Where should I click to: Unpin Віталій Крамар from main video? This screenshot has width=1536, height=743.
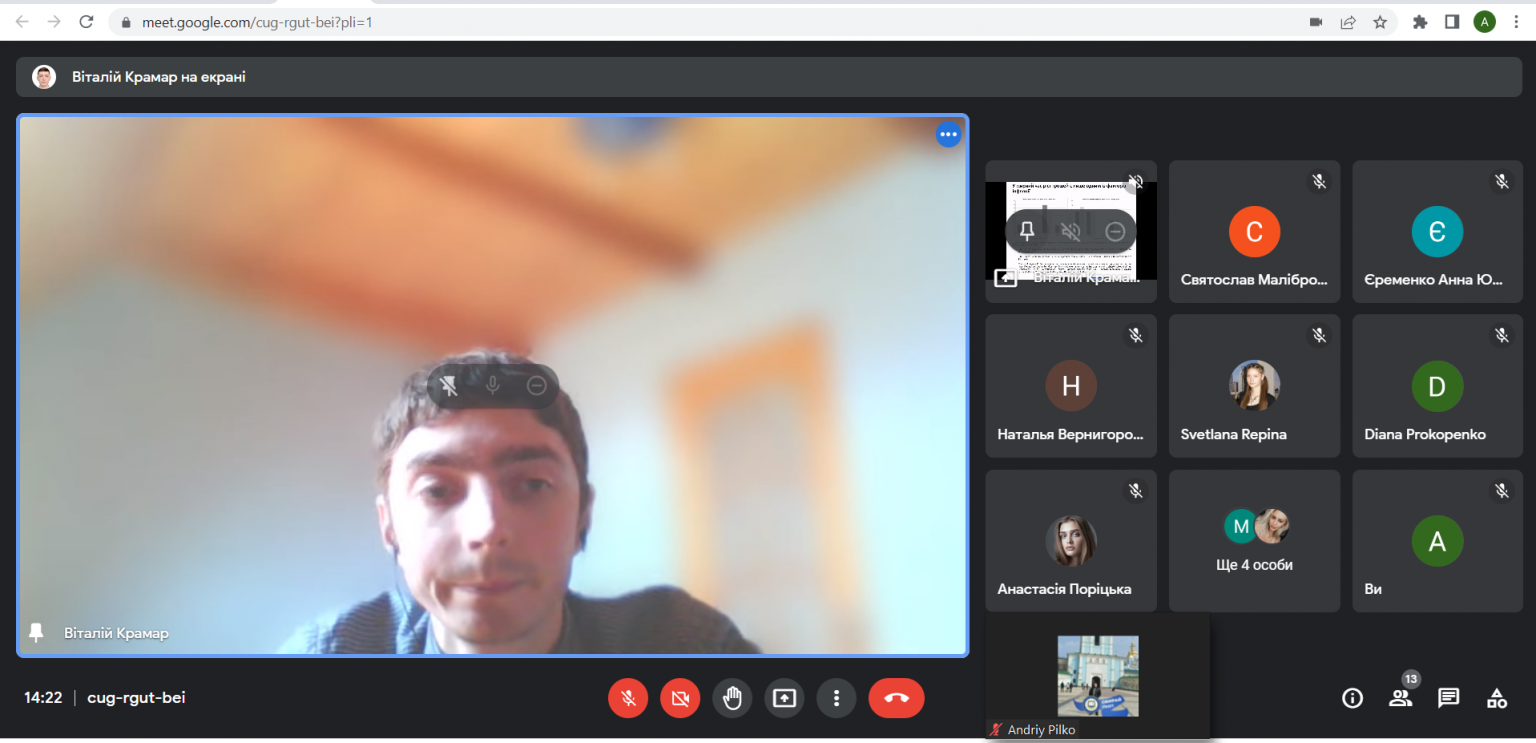450,385
